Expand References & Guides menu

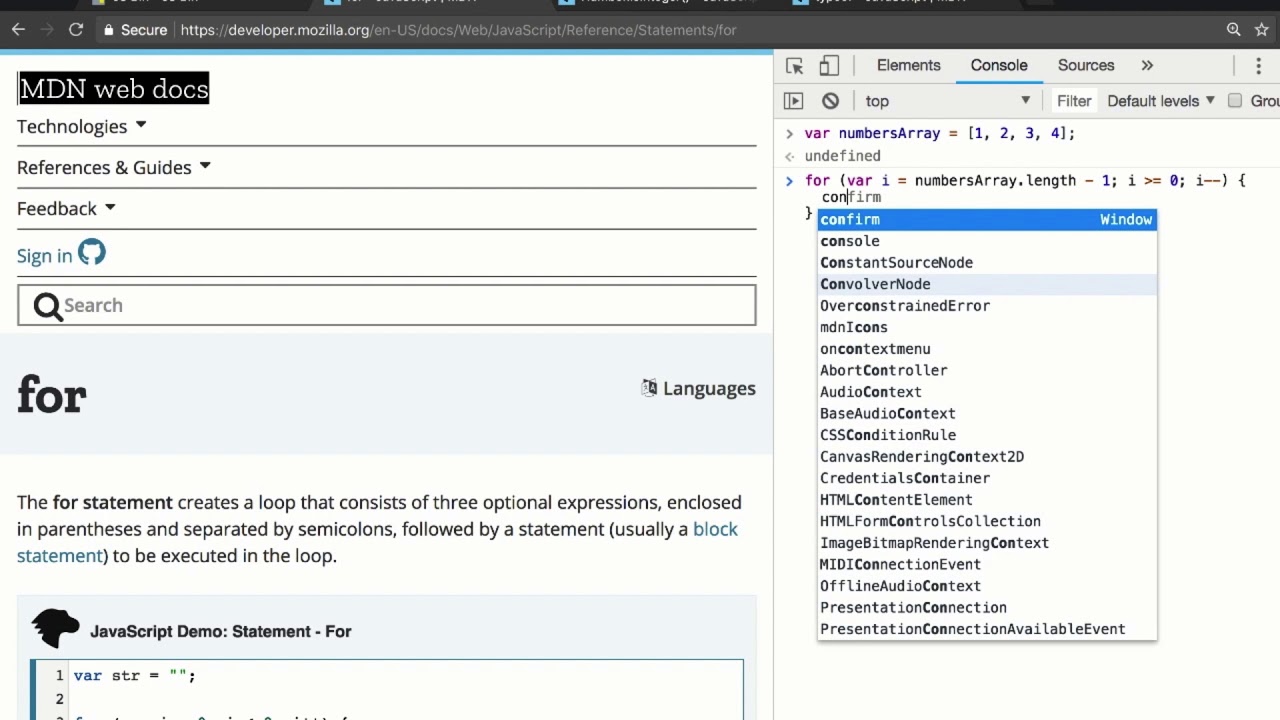point(114,167)
